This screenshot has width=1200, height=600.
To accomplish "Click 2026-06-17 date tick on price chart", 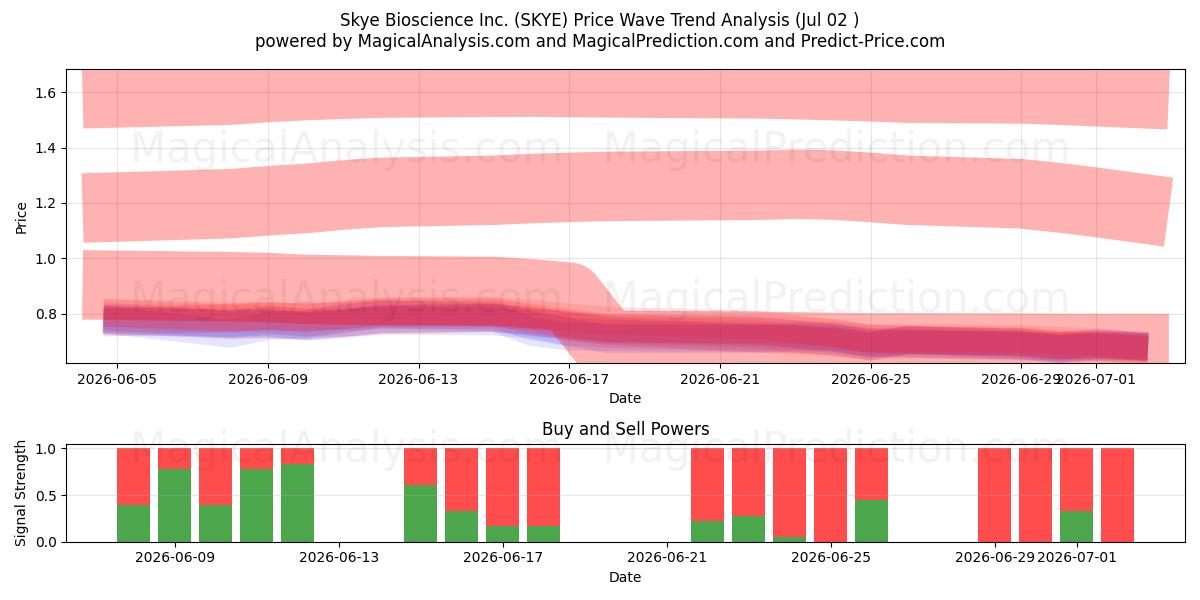I will point(569,379).
